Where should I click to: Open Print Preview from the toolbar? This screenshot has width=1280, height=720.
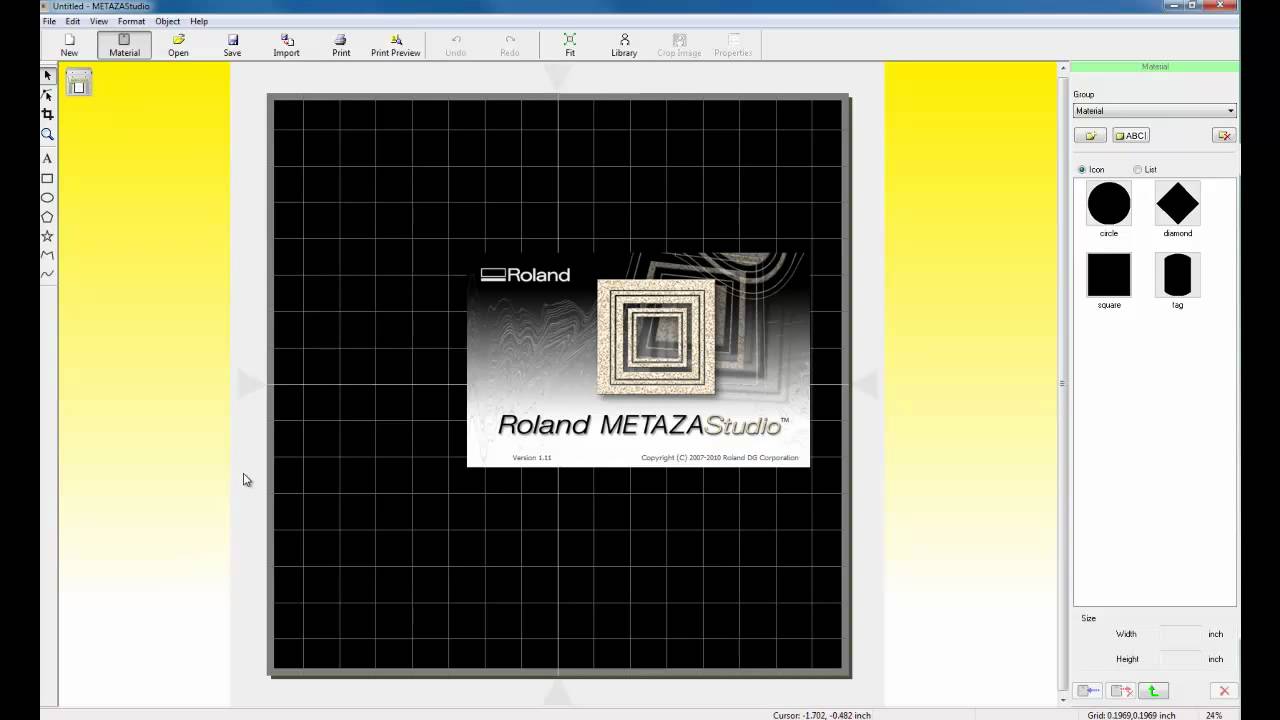[x=396, y=45]
